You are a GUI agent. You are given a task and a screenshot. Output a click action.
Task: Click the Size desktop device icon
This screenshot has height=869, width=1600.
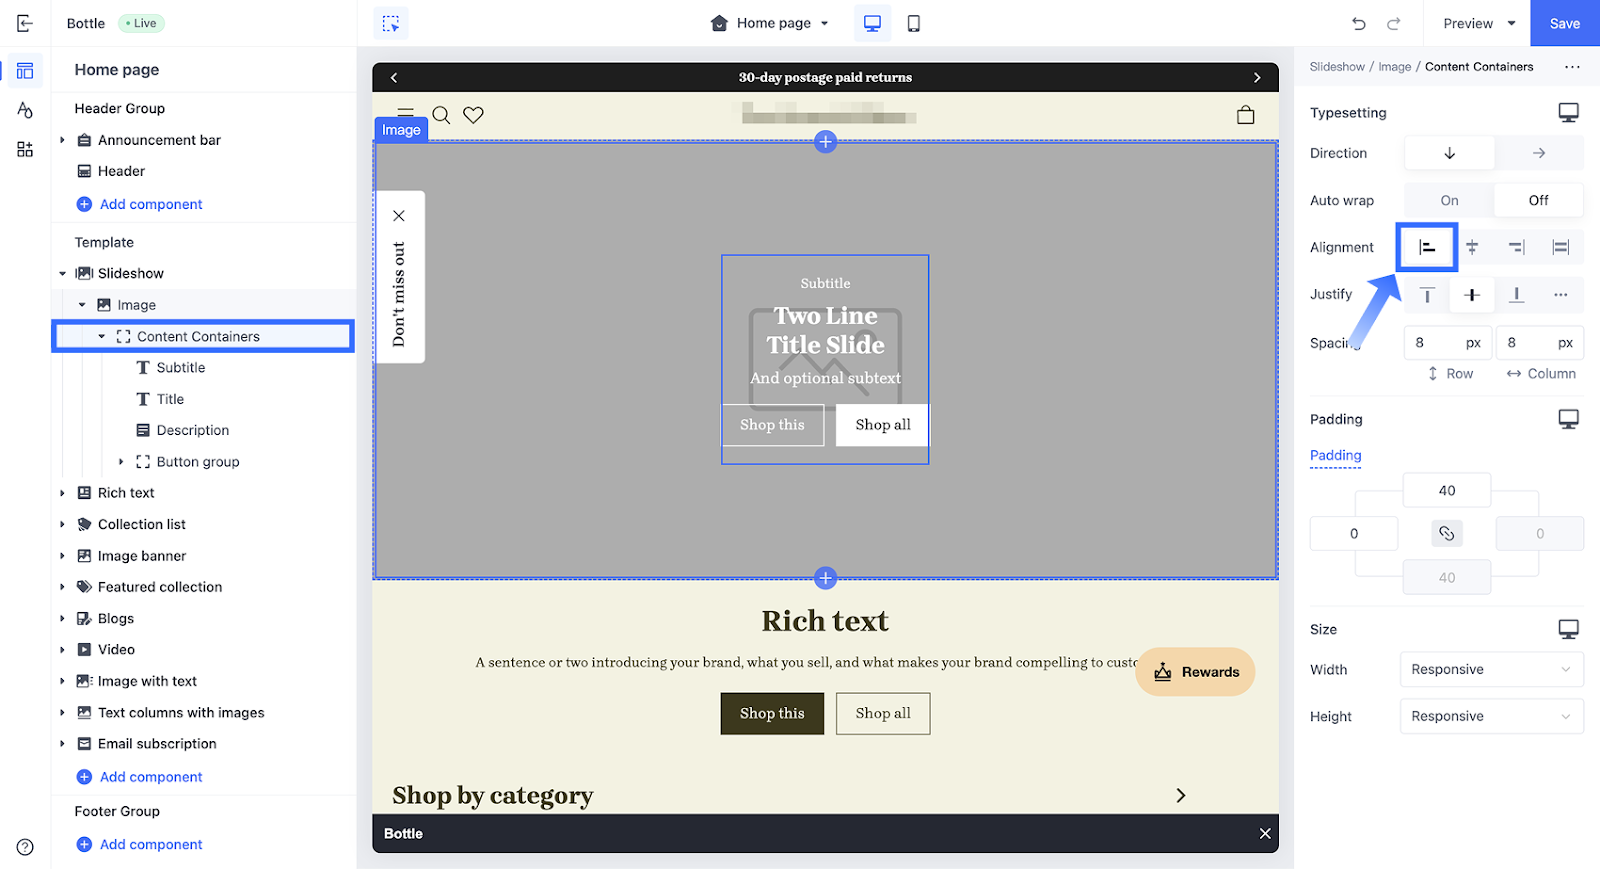(x=1568, y=629)
